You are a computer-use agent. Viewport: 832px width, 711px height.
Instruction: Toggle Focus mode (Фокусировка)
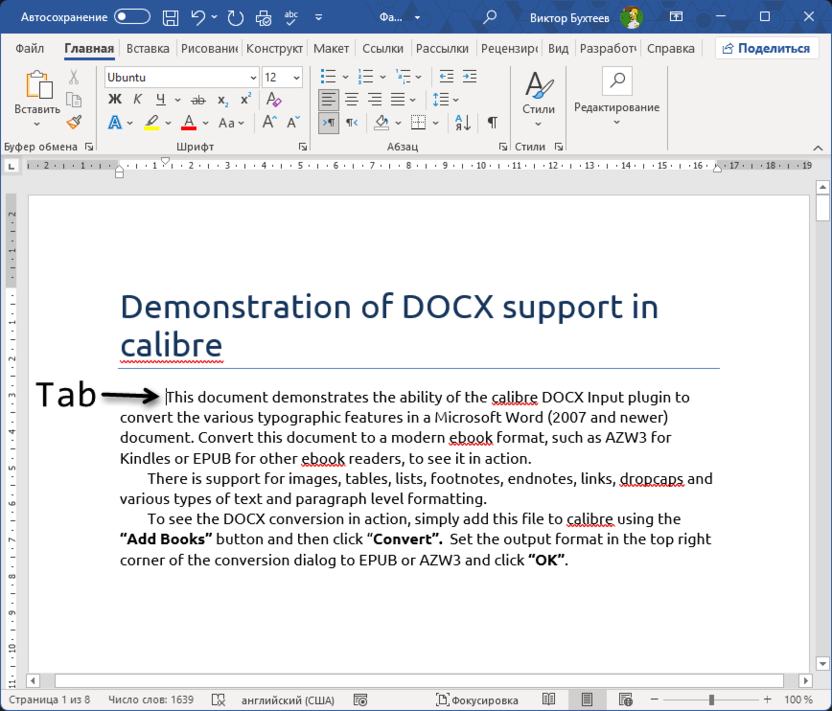pyautogui.click(x=477, y=700)
